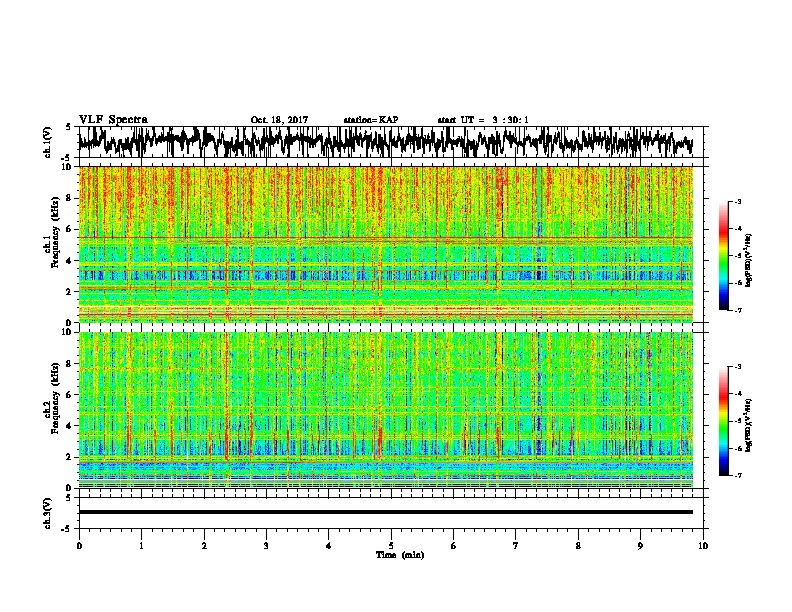Click the ch.1 color scale bar

723,256
